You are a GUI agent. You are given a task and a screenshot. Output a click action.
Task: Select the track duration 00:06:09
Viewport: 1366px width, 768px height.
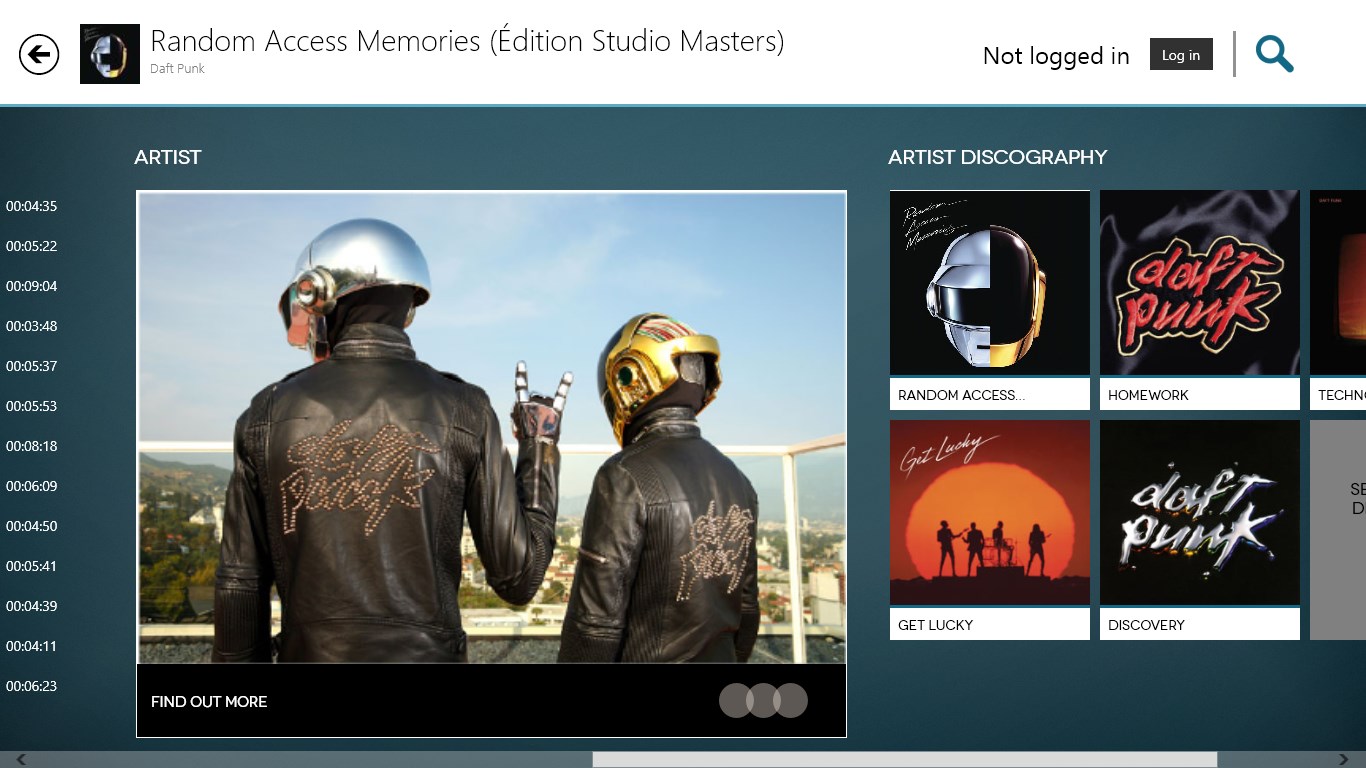click(x=31, y=486)
